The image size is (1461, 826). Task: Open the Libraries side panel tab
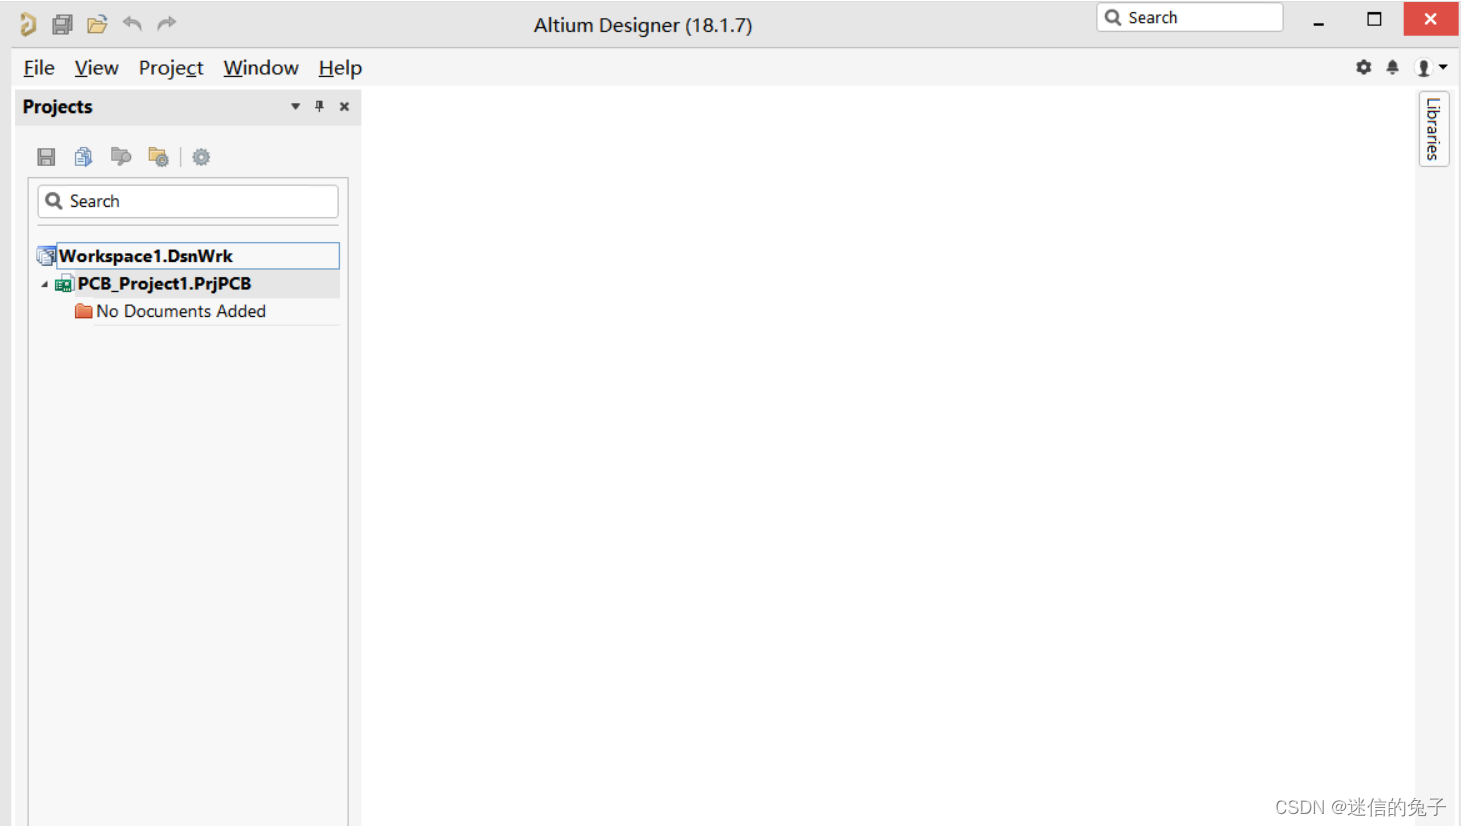[x=1433, y=129]
